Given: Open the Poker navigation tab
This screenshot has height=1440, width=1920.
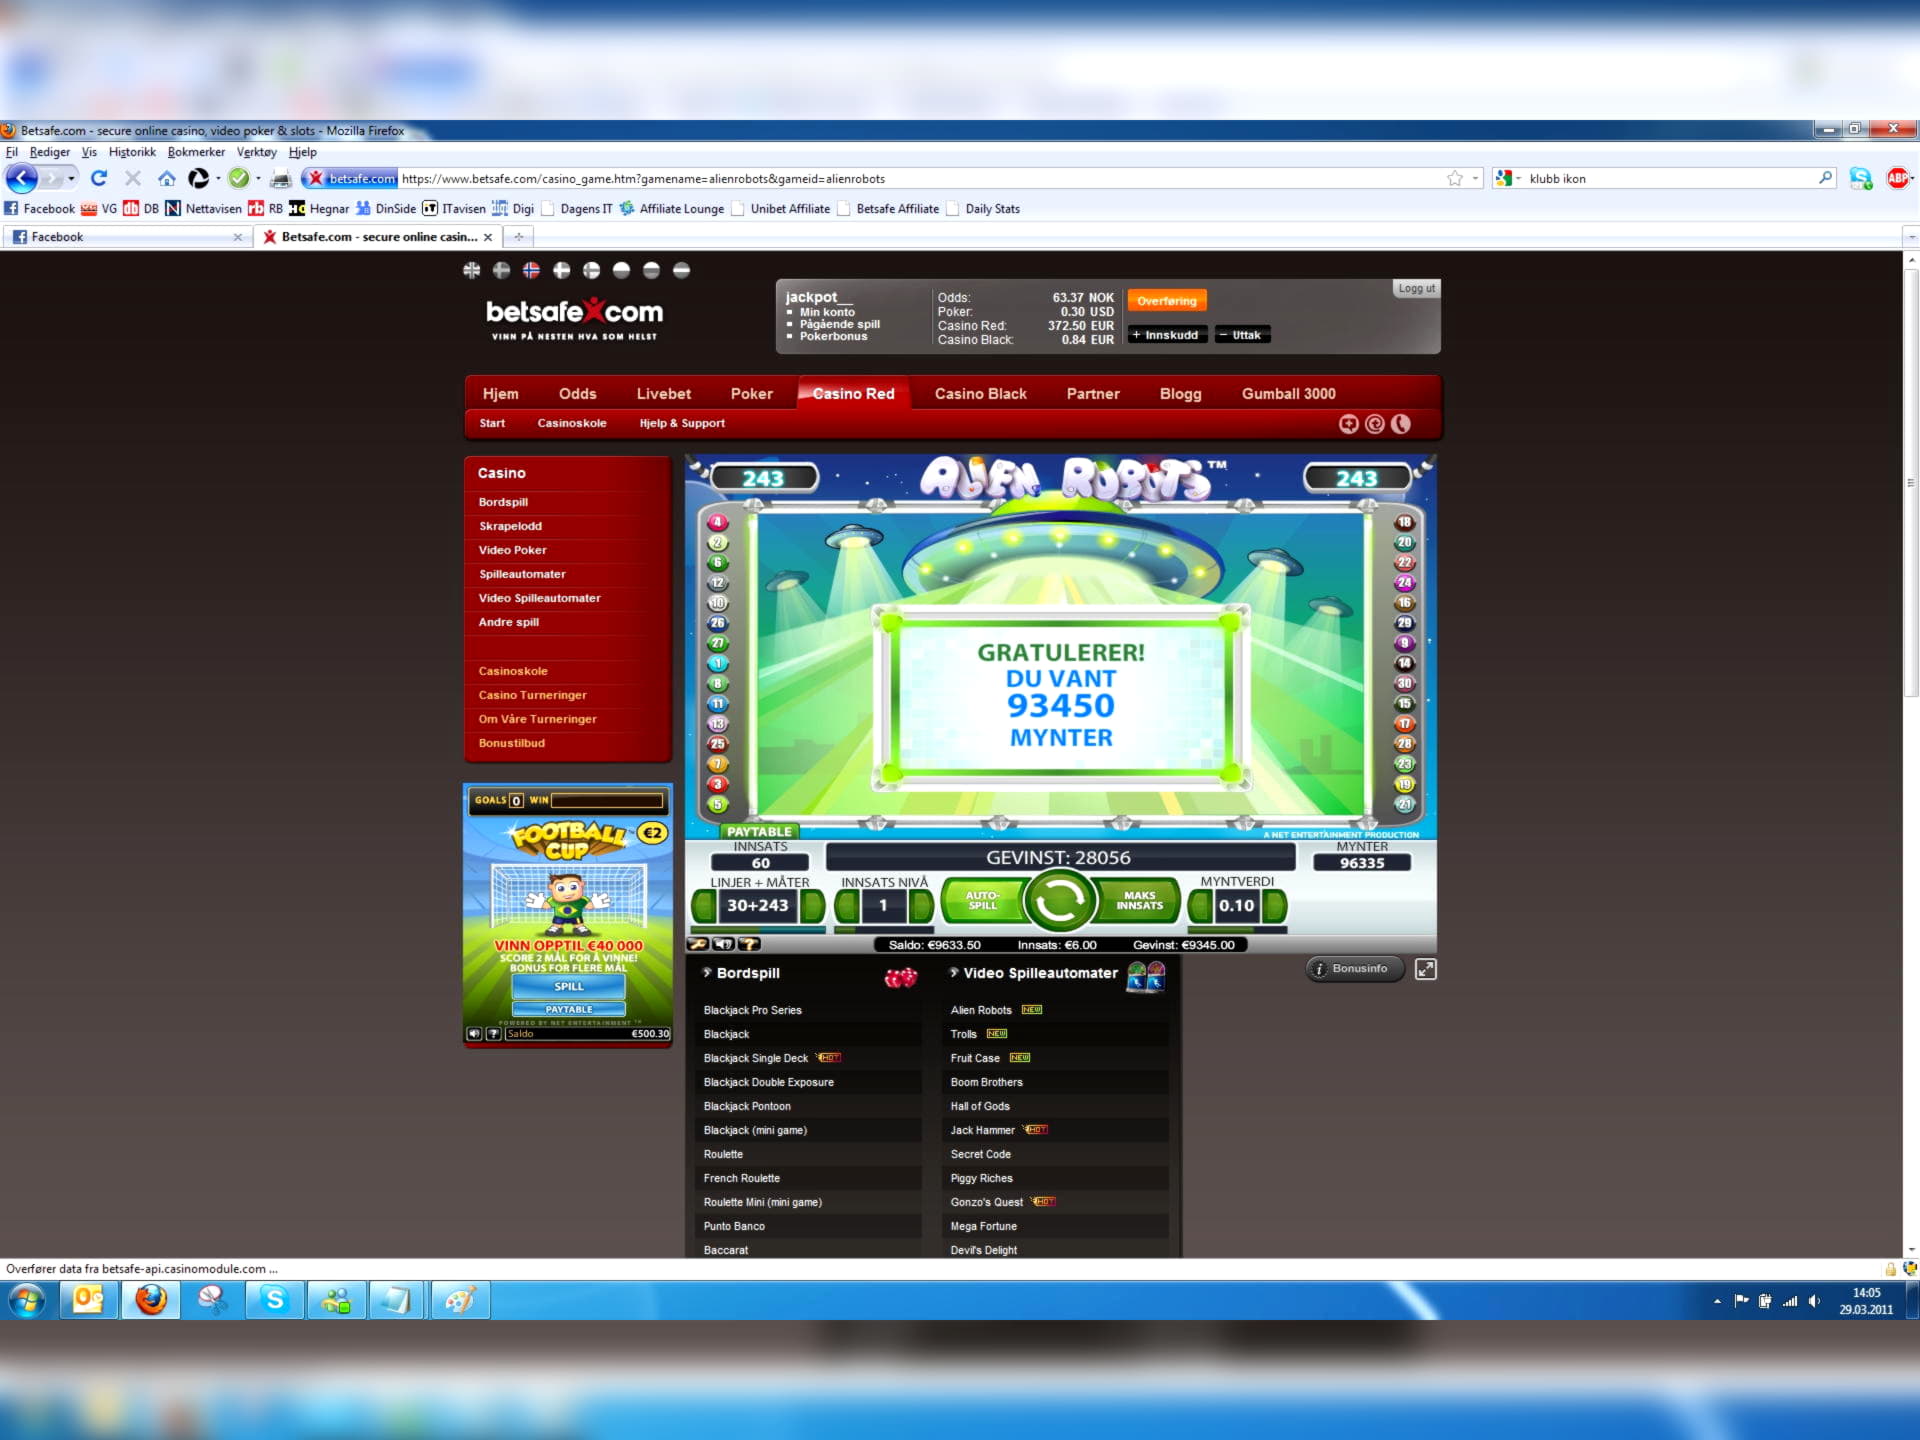Looking at the screenshot, I should coord(751,394).
